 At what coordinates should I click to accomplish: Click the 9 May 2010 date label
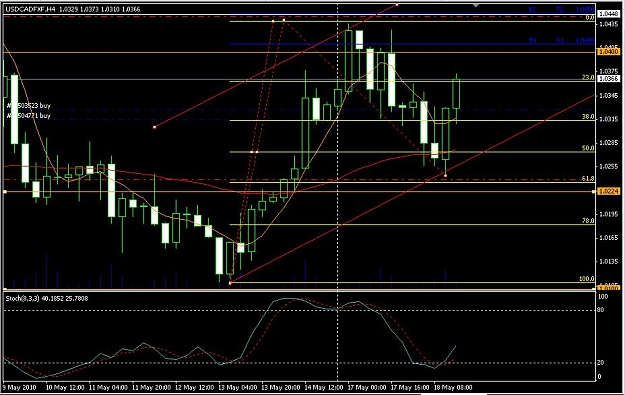point(20,387)
